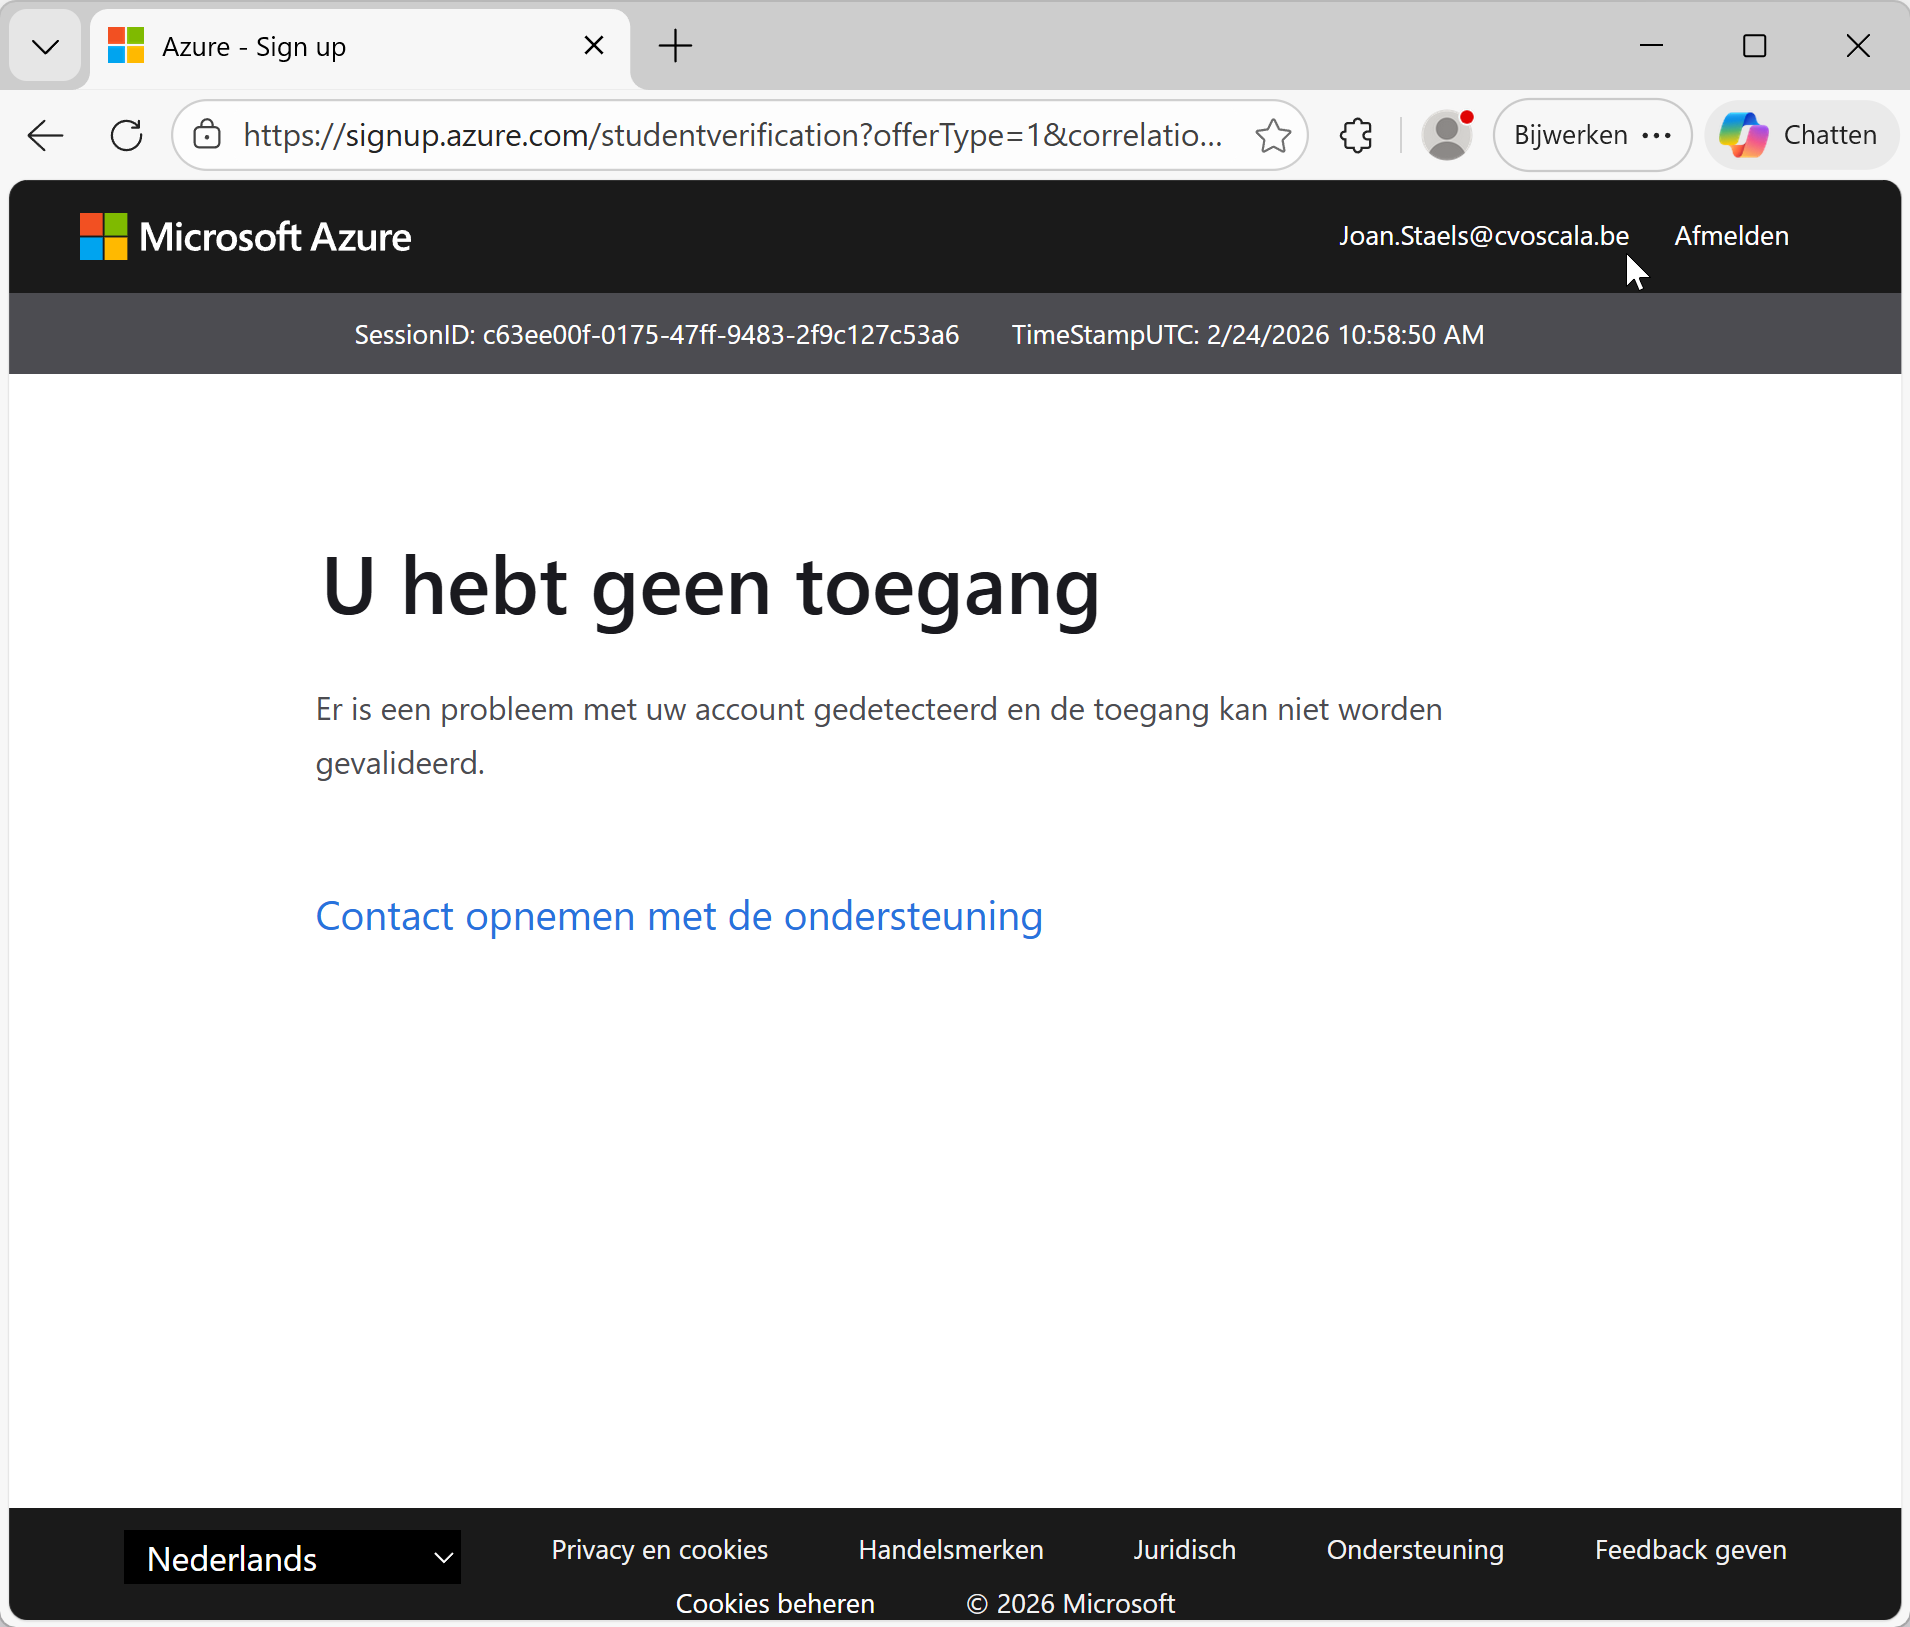Screen dimensions: 1910x1627
Task: Open the tab search chevron dropdown
Action: (x=45, y=46)
